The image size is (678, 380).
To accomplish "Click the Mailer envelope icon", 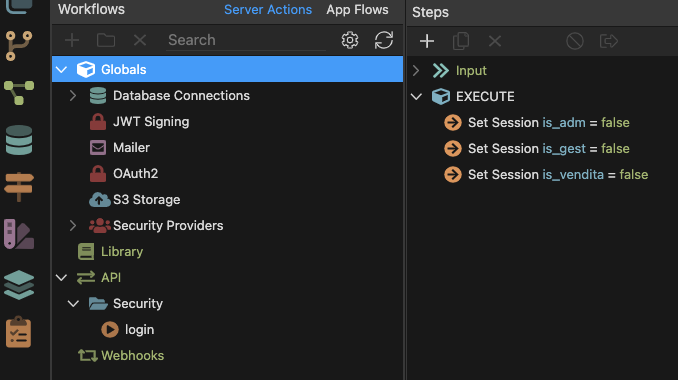I will pyautogui.click(x=98, y=147).
